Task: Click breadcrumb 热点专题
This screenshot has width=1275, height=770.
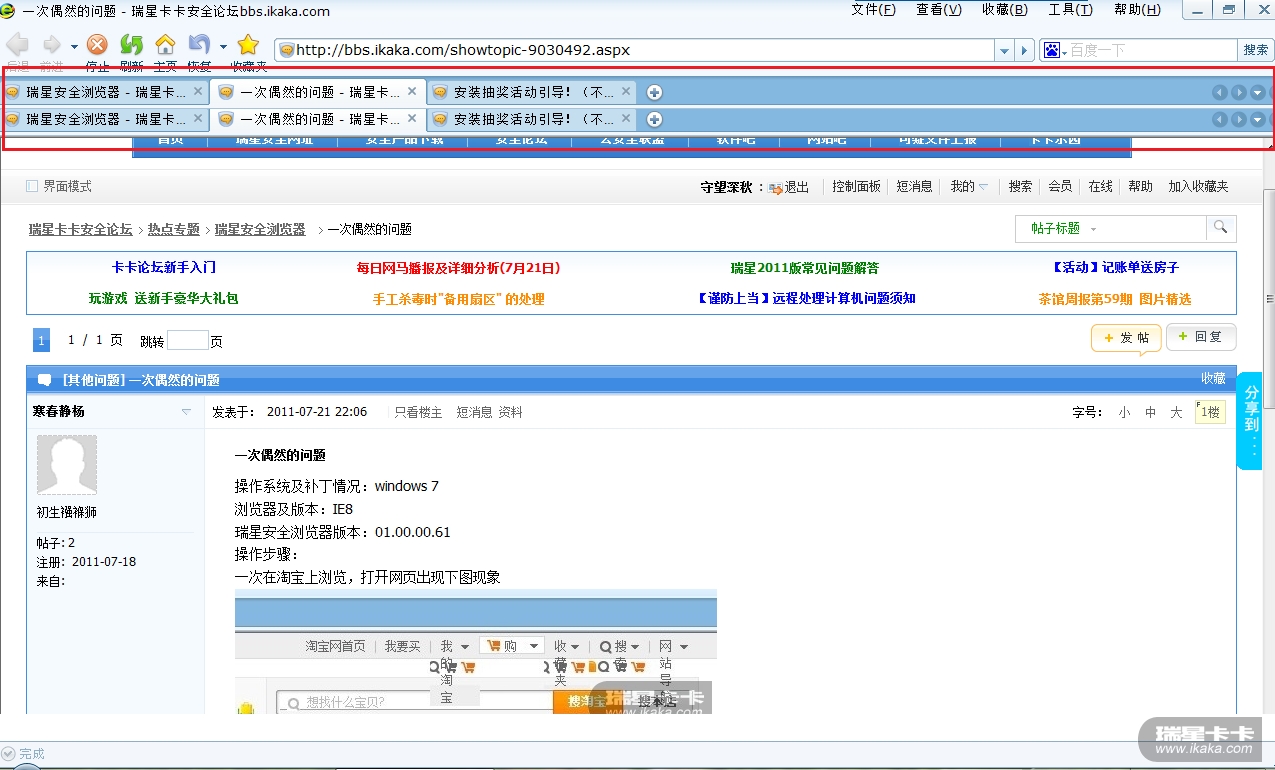Action: (174, 229)
